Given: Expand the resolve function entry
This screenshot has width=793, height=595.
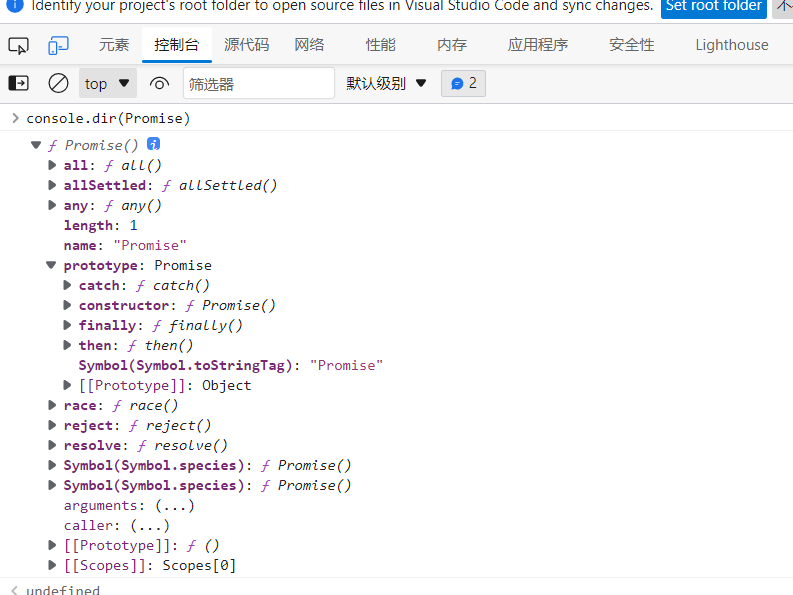Looking at the screenshot, I should click(x=52, y=445).
